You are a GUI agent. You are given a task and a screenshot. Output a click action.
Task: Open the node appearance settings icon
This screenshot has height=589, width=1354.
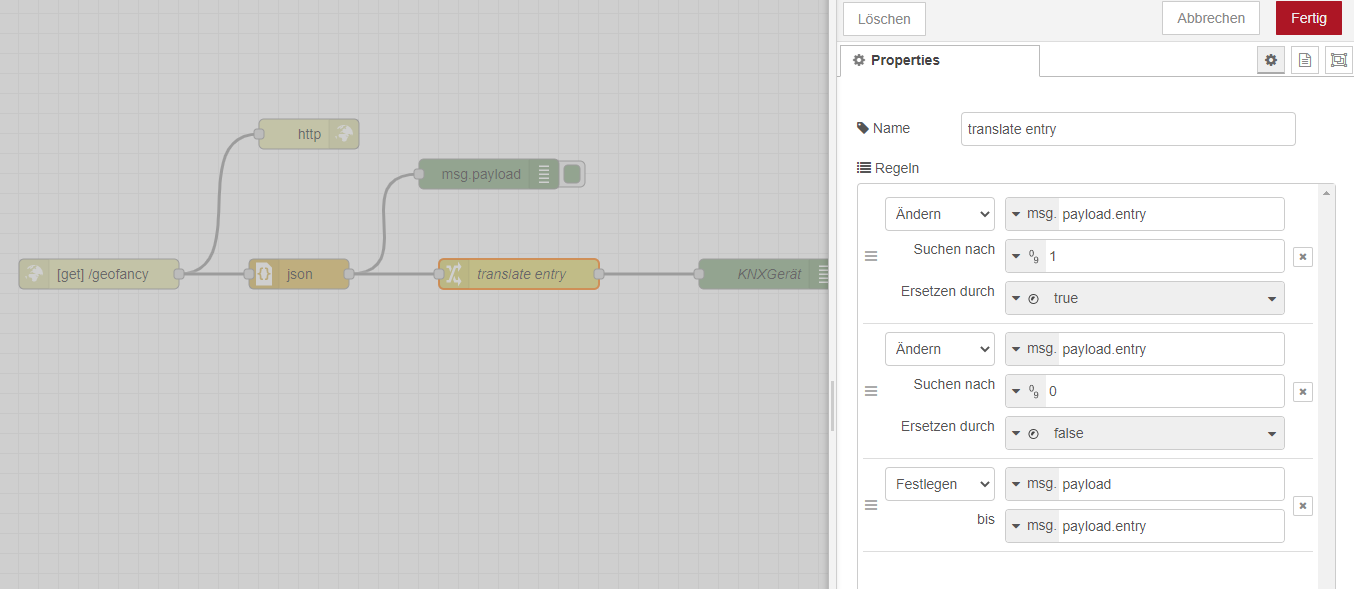click(1337, 60)
